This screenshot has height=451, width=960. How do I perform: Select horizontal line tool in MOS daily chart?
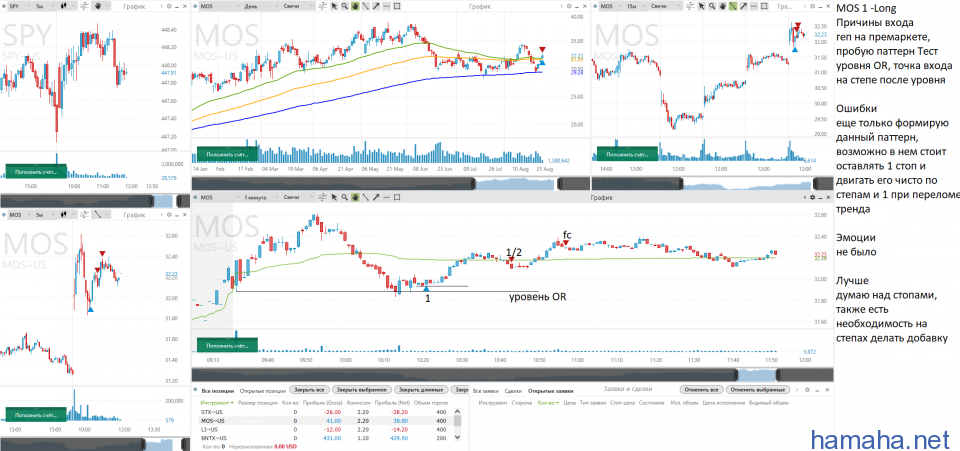point(386,6)
